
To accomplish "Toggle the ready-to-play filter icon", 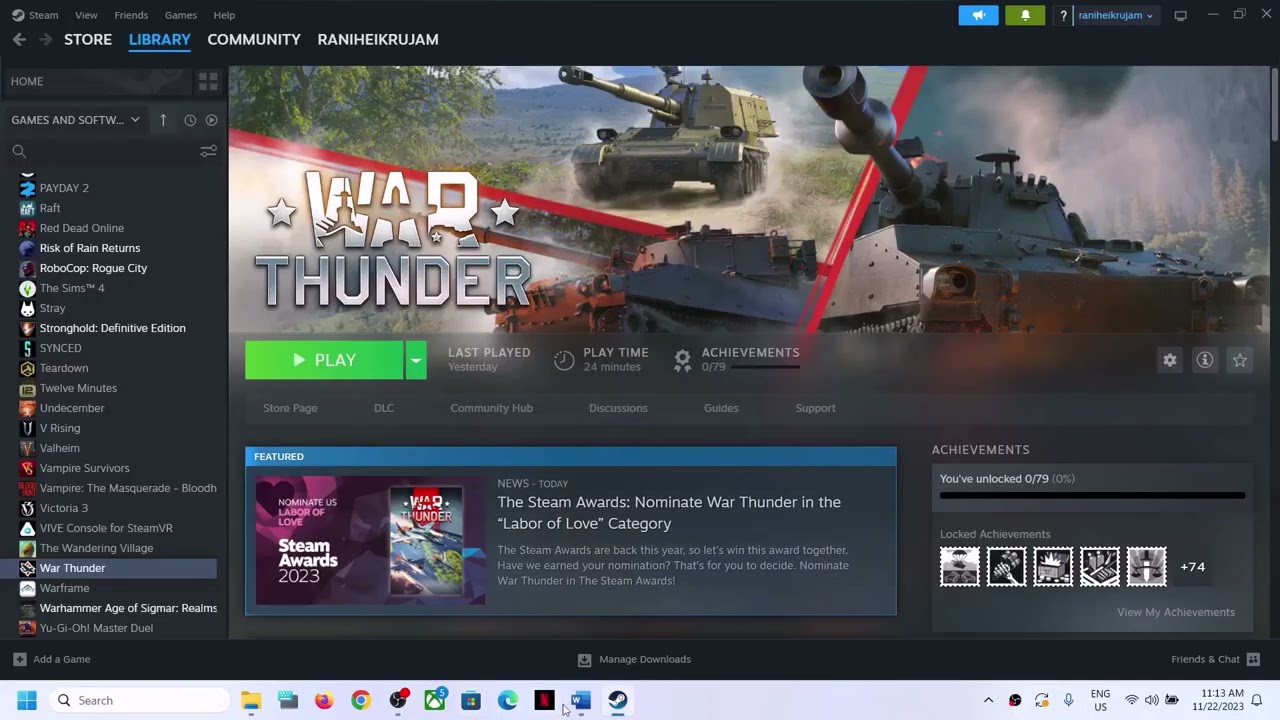I will point(211,120).
